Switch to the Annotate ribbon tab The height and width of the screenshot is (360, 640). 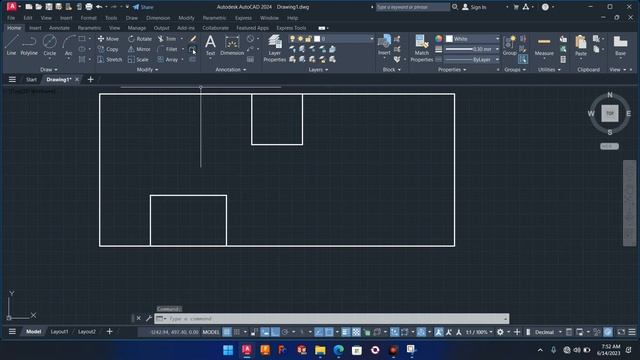pyautogui.click(x=59, y=28)
